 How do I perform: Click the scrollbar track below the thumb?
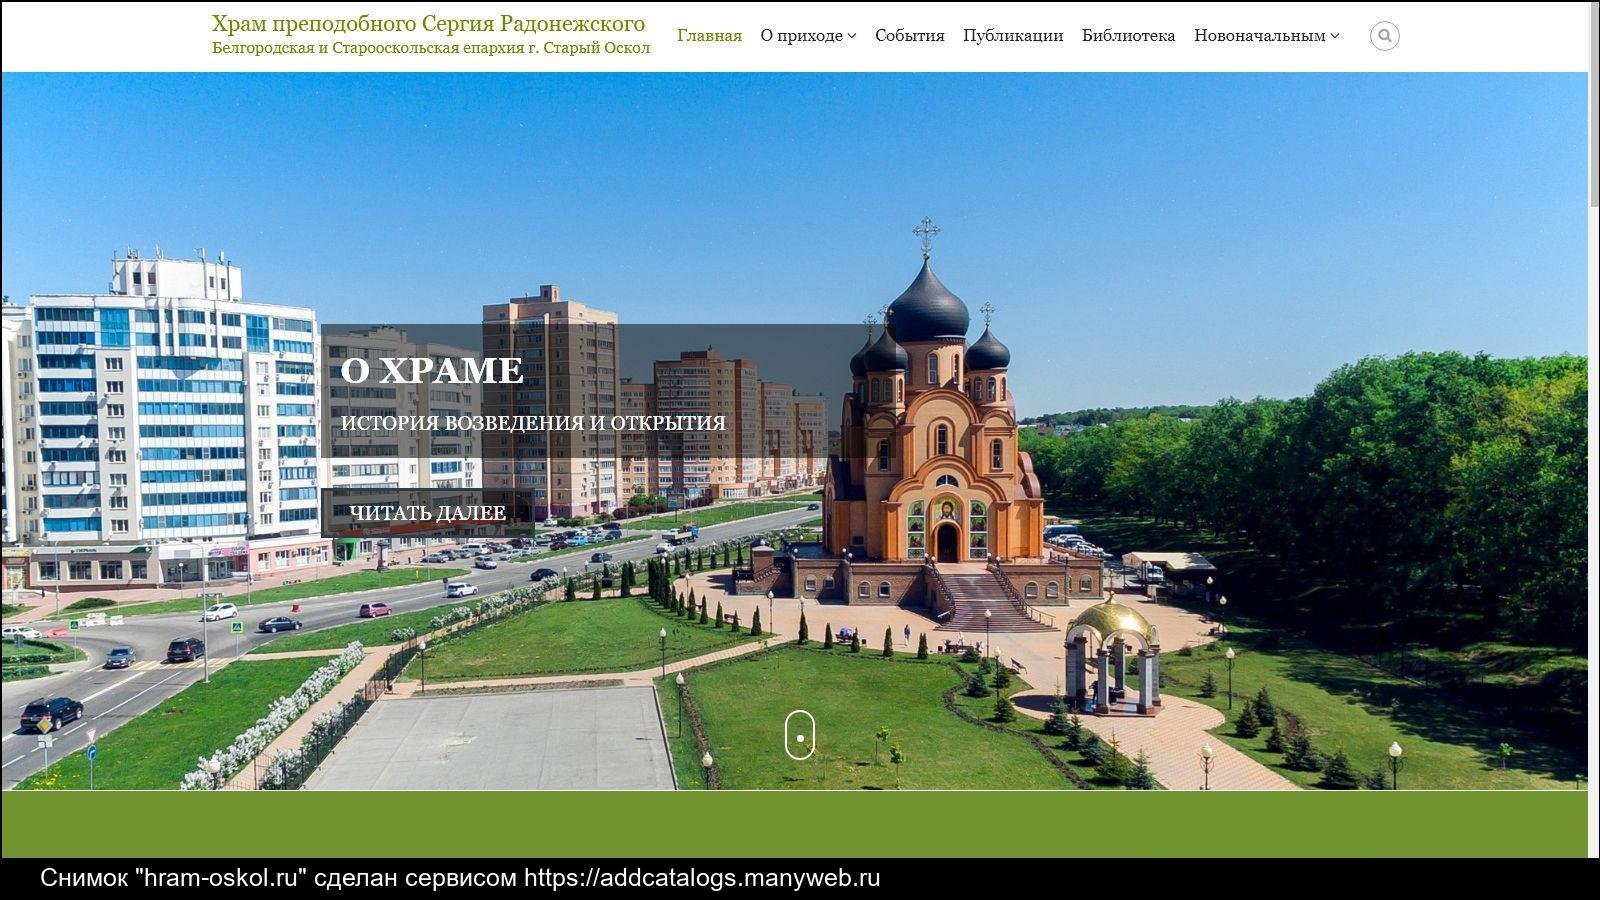tap(1594, 500)
